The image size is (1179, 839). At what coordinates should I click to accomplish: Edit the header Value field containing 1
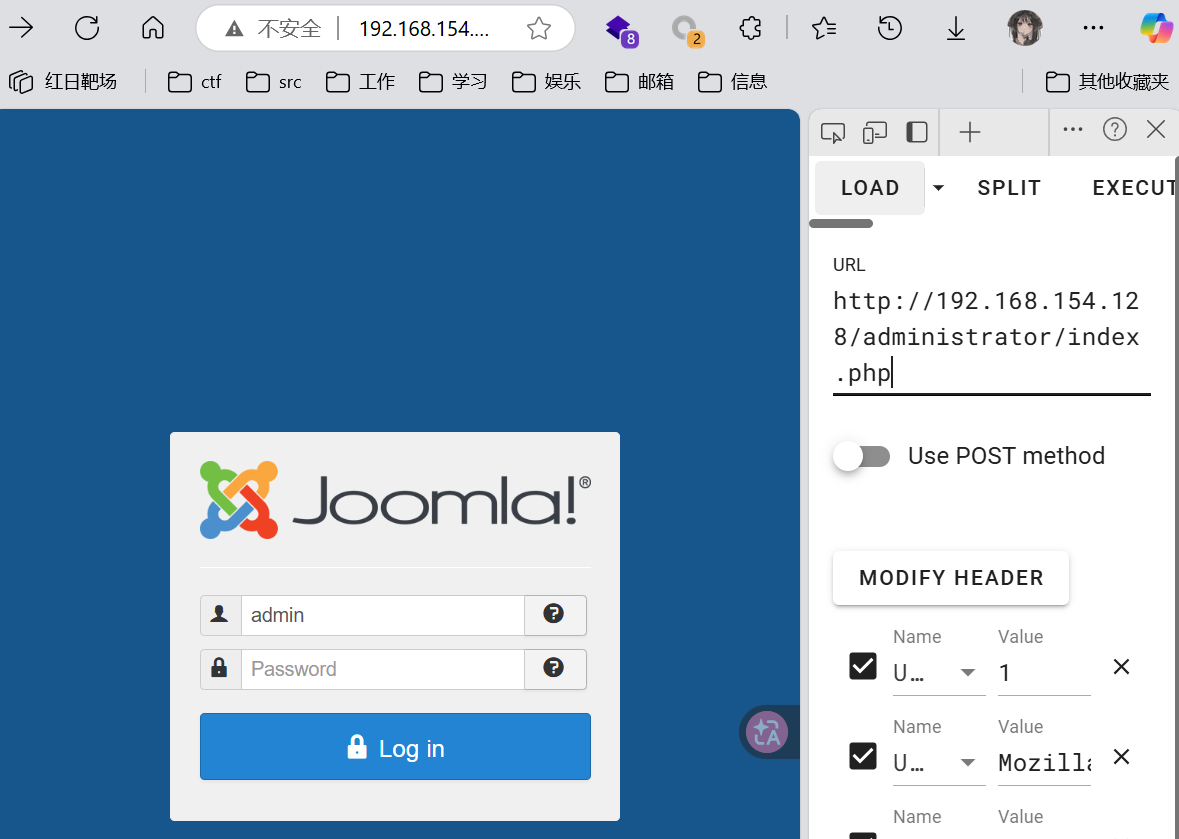point(1044,673)
